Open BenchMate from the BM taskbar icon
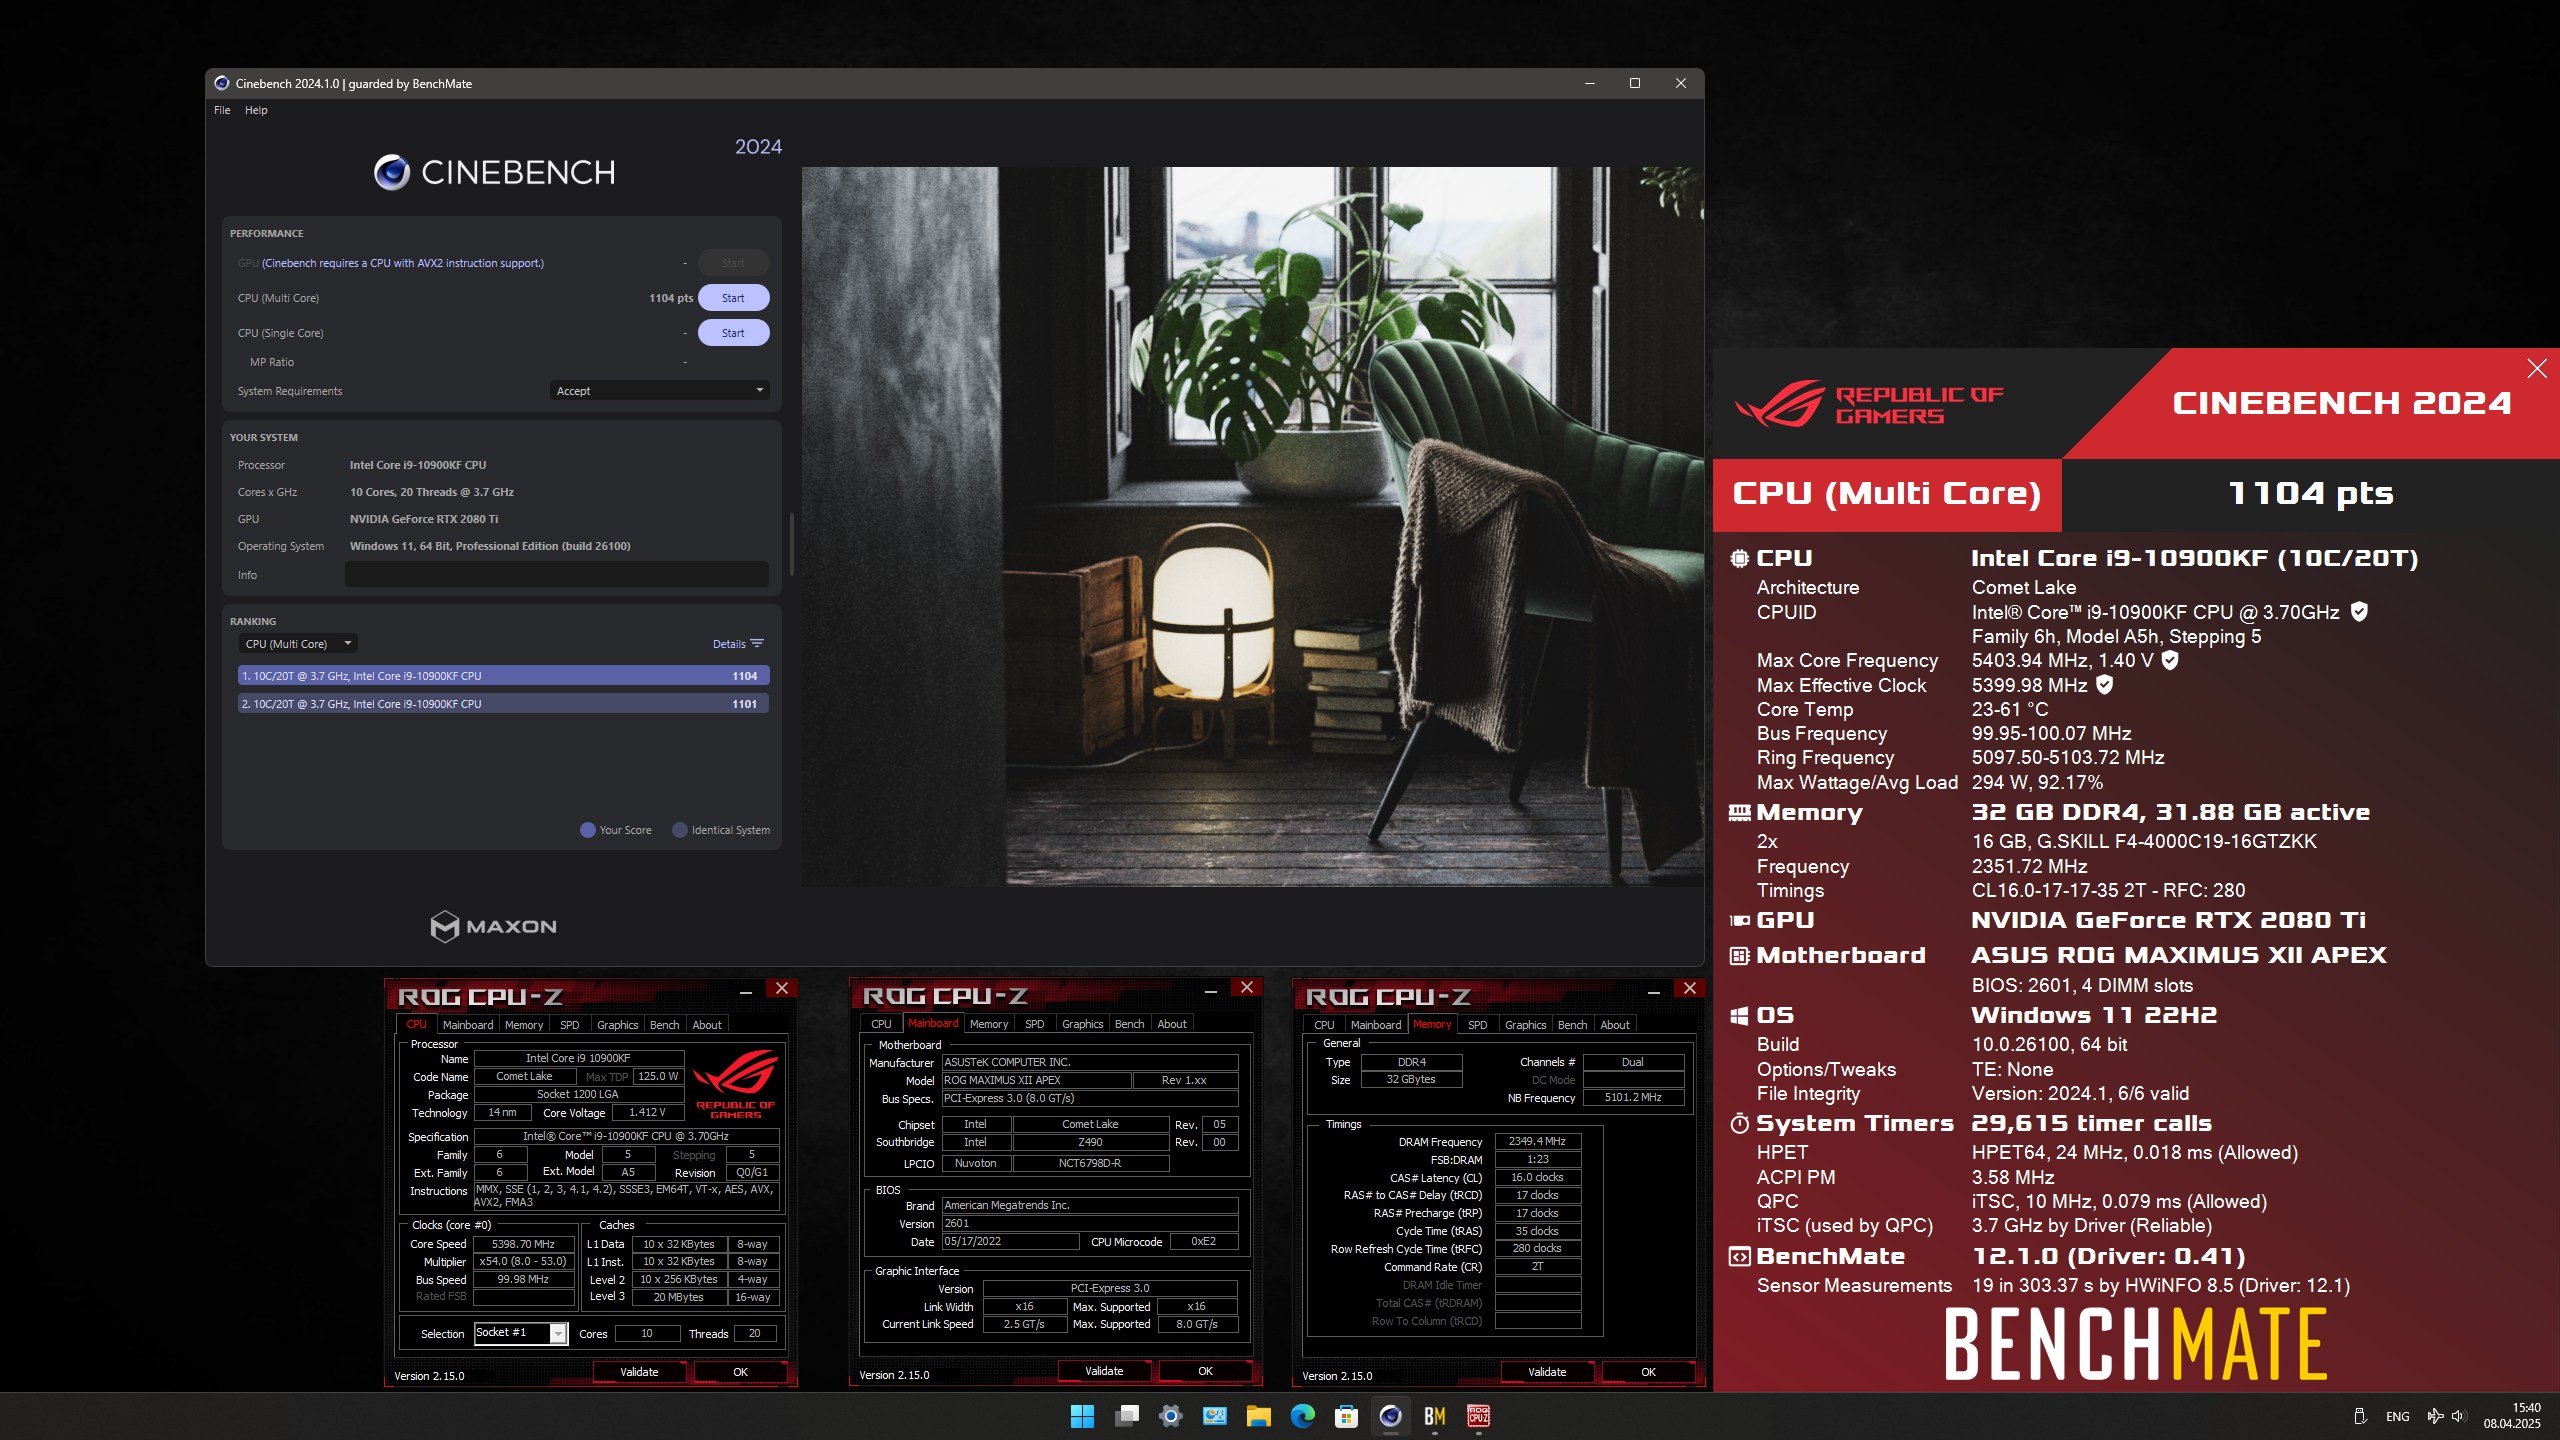 1435,1416
